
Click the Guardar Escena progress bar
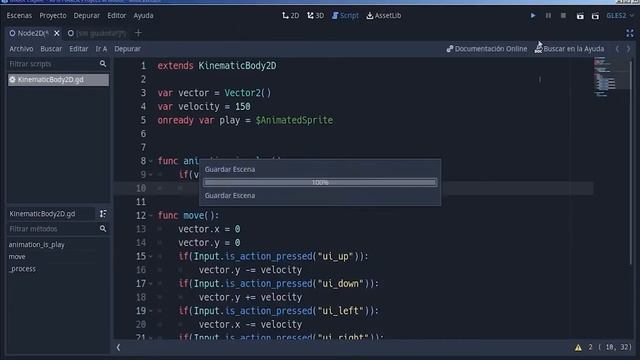point(320,182)
